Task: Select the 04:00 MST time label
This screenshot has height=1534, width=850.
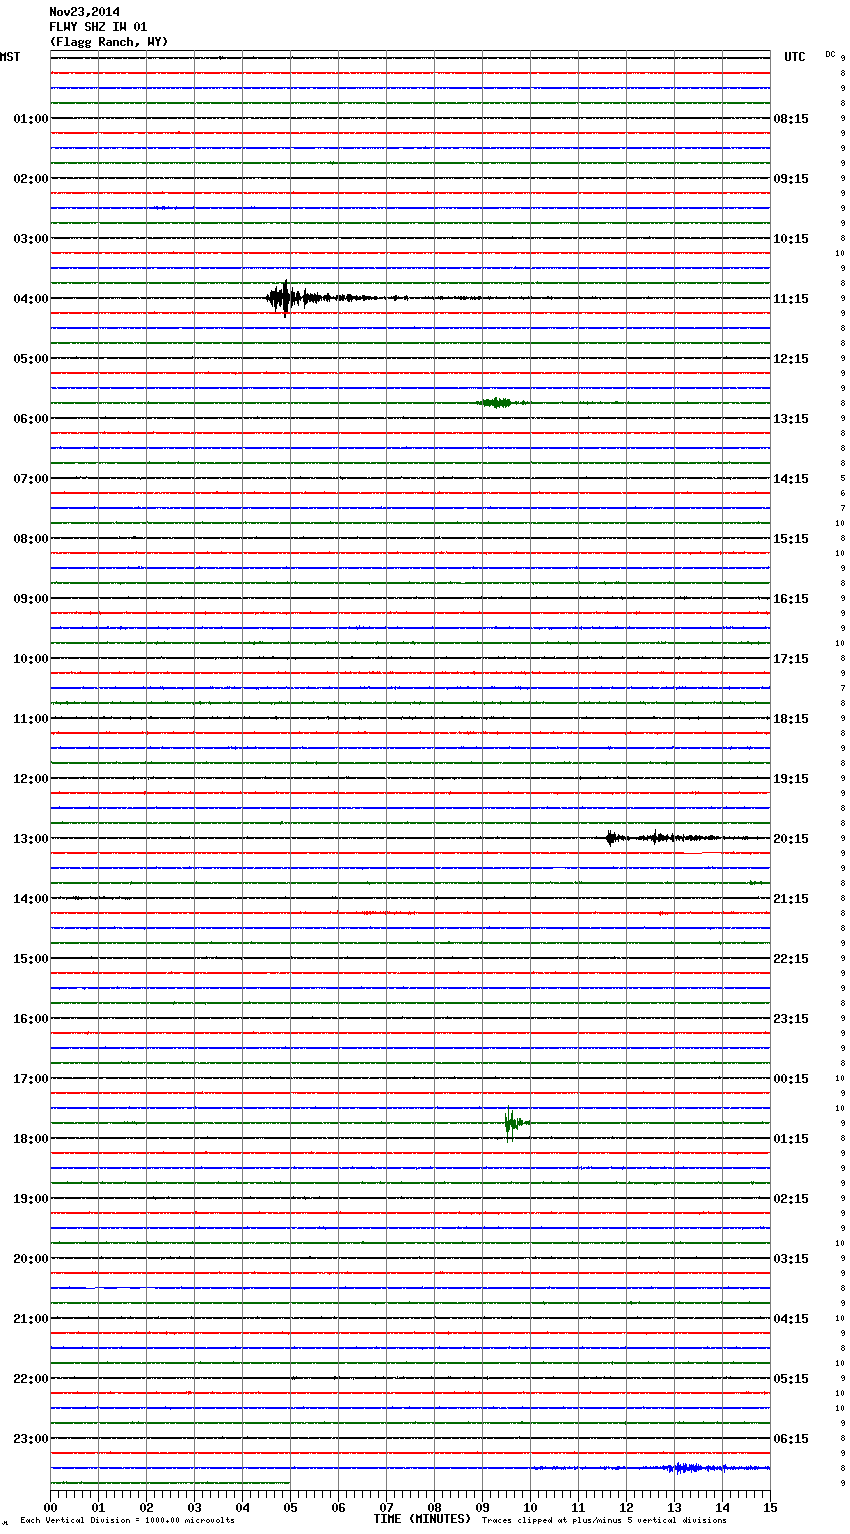Action: click(x=31, y=299)
